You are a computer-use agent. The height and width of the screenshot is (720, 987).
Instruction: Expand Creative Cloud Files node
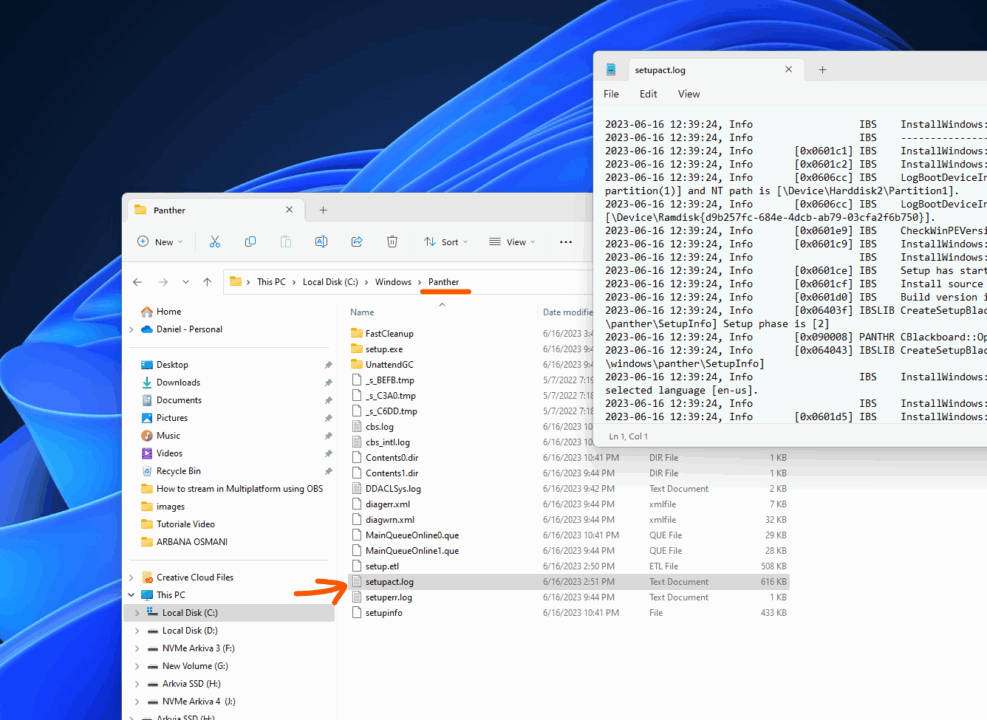(x=132, y=577)
